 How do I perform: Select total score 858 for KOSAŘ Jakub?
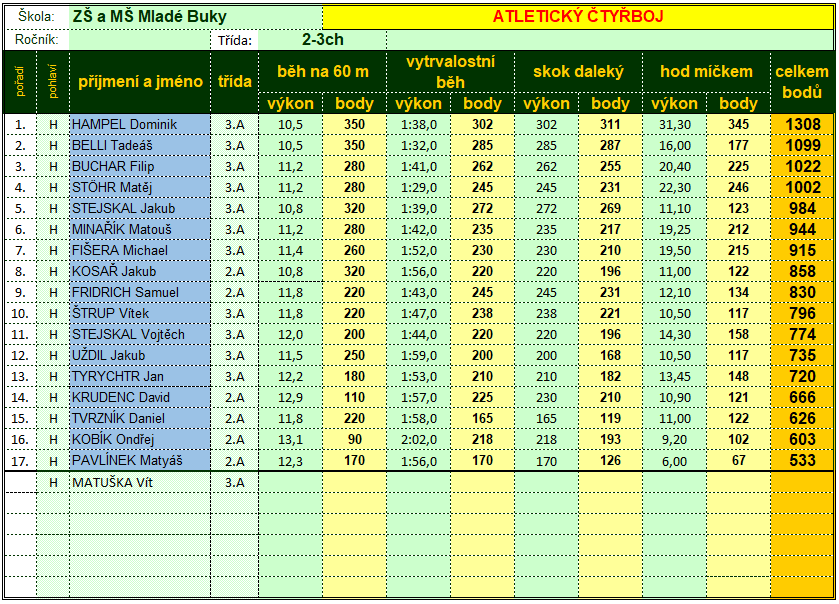[x=802, y=271]
